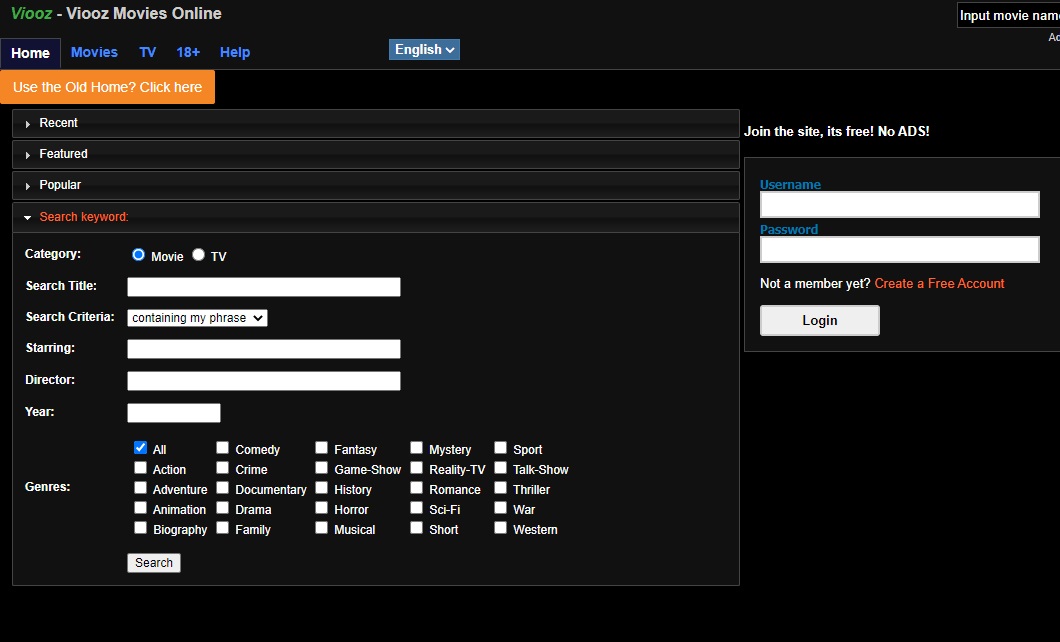Screen dimensions: 1060x642
Task: Focus the Director input field
Action: click(x=264, y=380)
